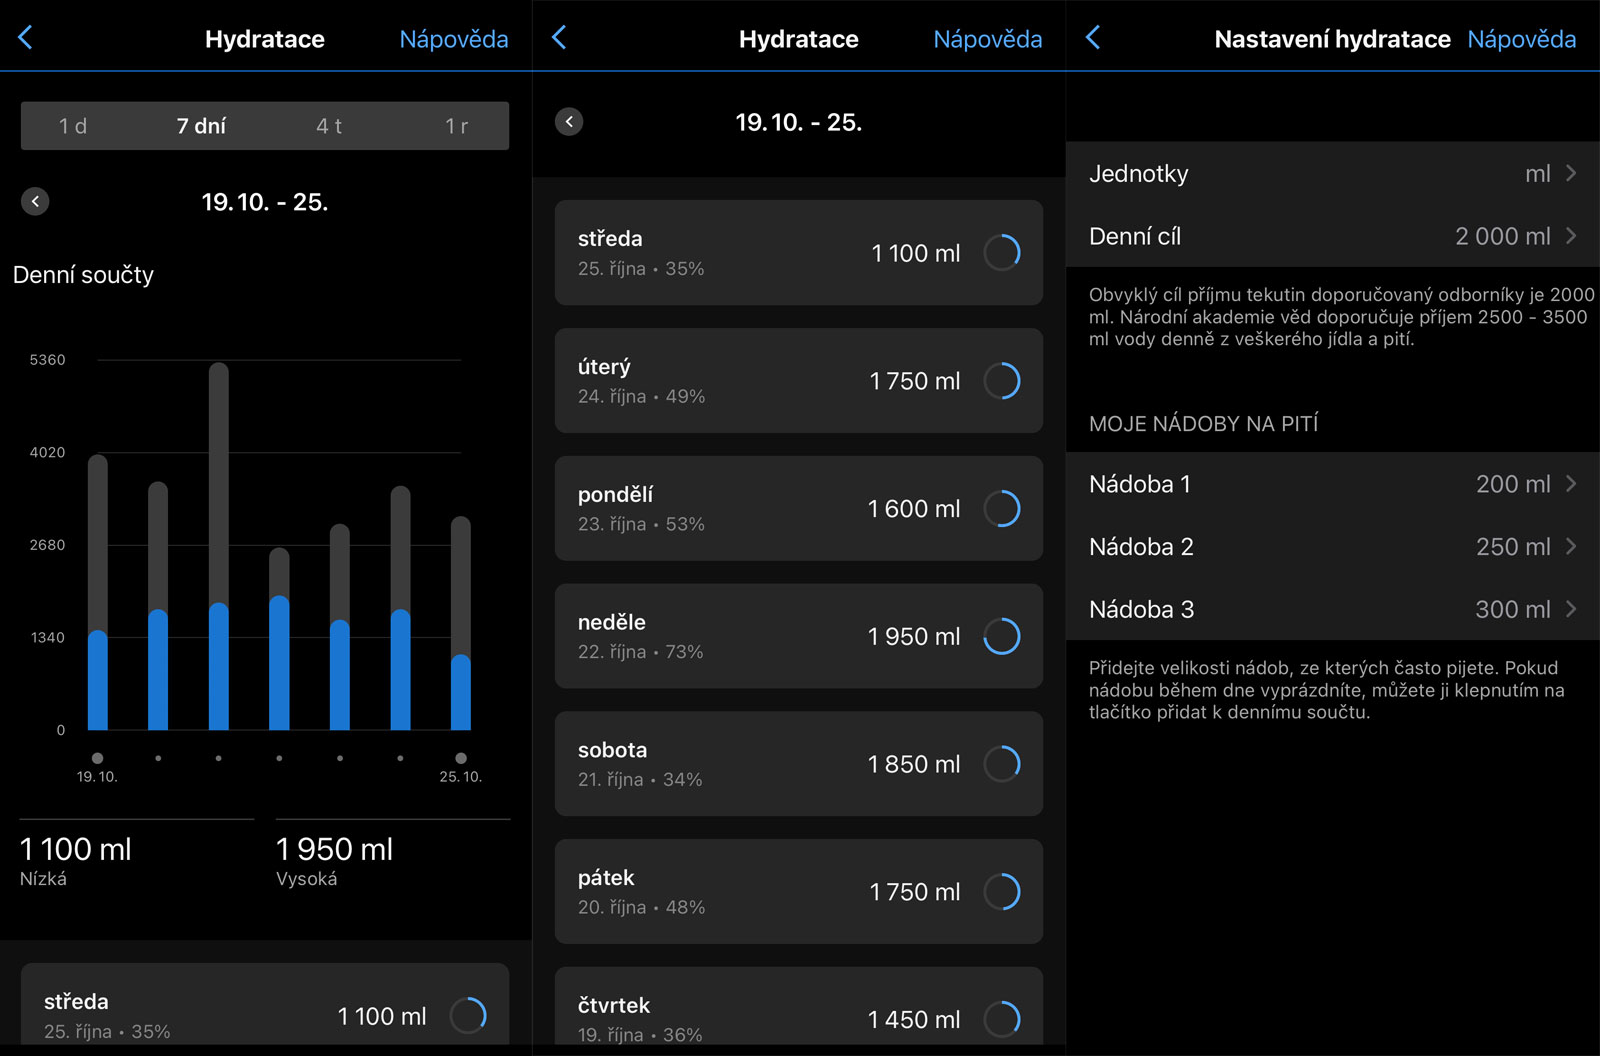Tap the 25. 10. day bar in chart
Screen dimensions: 1600x1056
click(461, 623)
